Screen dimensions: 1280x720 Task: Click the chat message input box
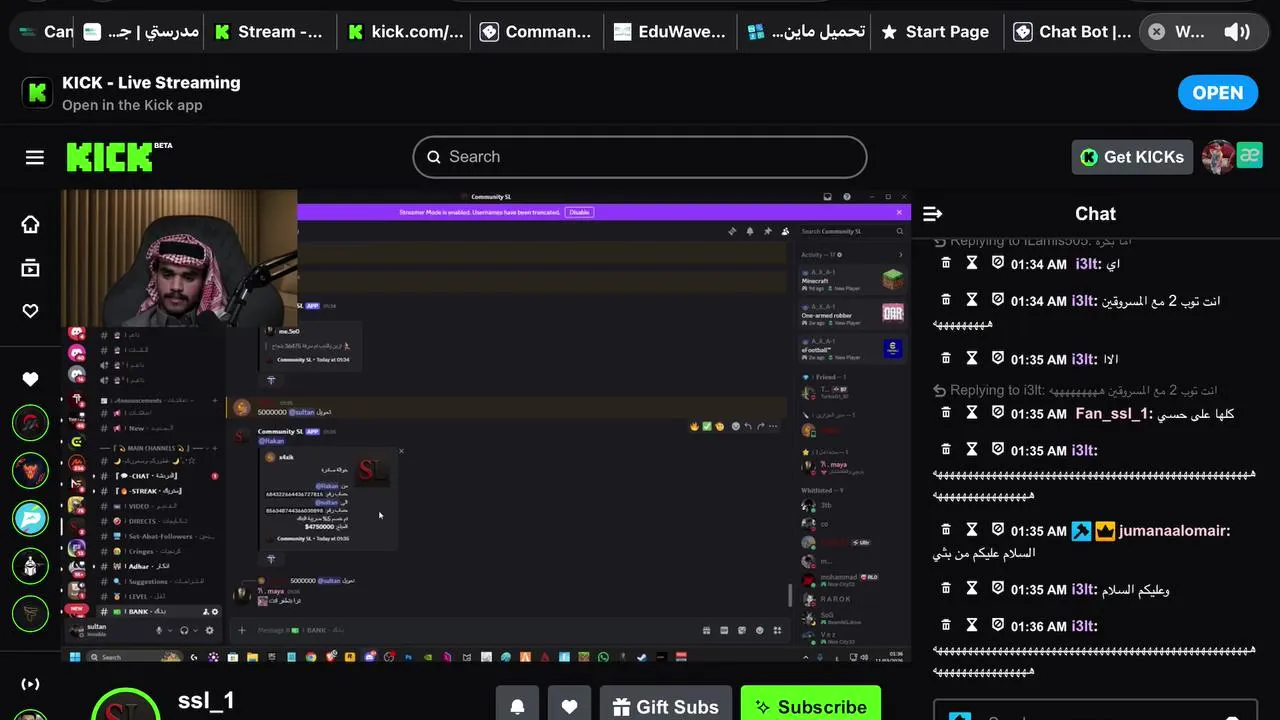(x=1095, y=710)
